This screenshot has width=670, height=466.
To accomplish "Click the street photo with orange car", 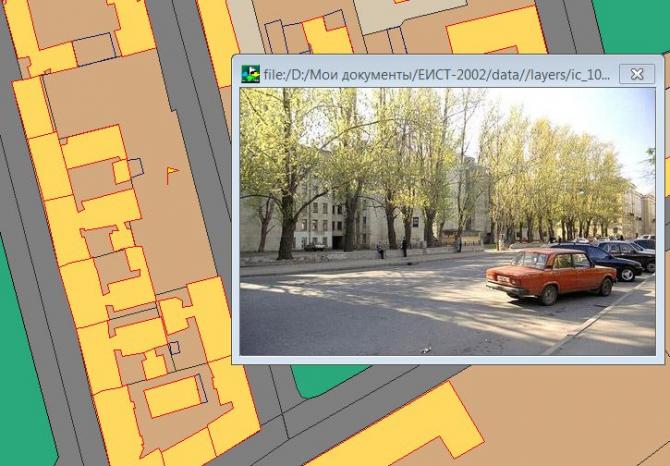I will [447, 222].
